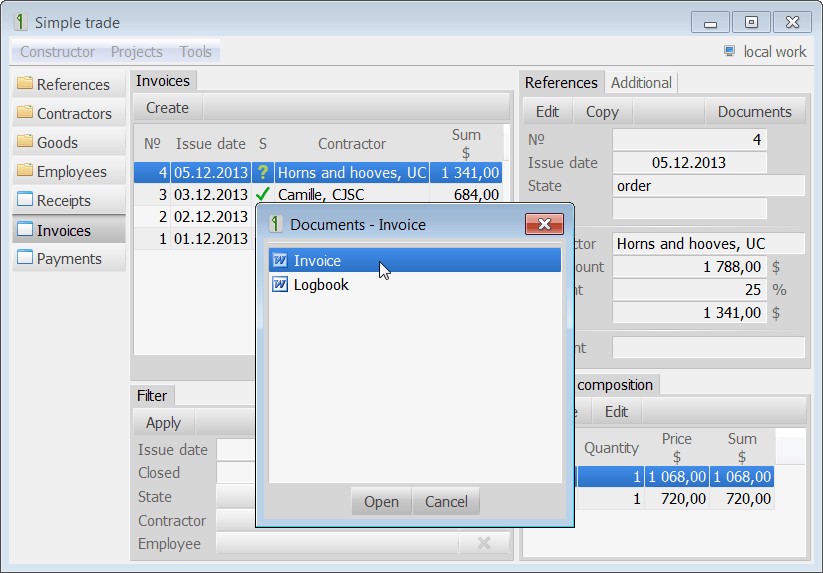Click the Payments document icon
The width and height of the screenshot is (823, 573).
pyautogui.click(x=25, y=258)
